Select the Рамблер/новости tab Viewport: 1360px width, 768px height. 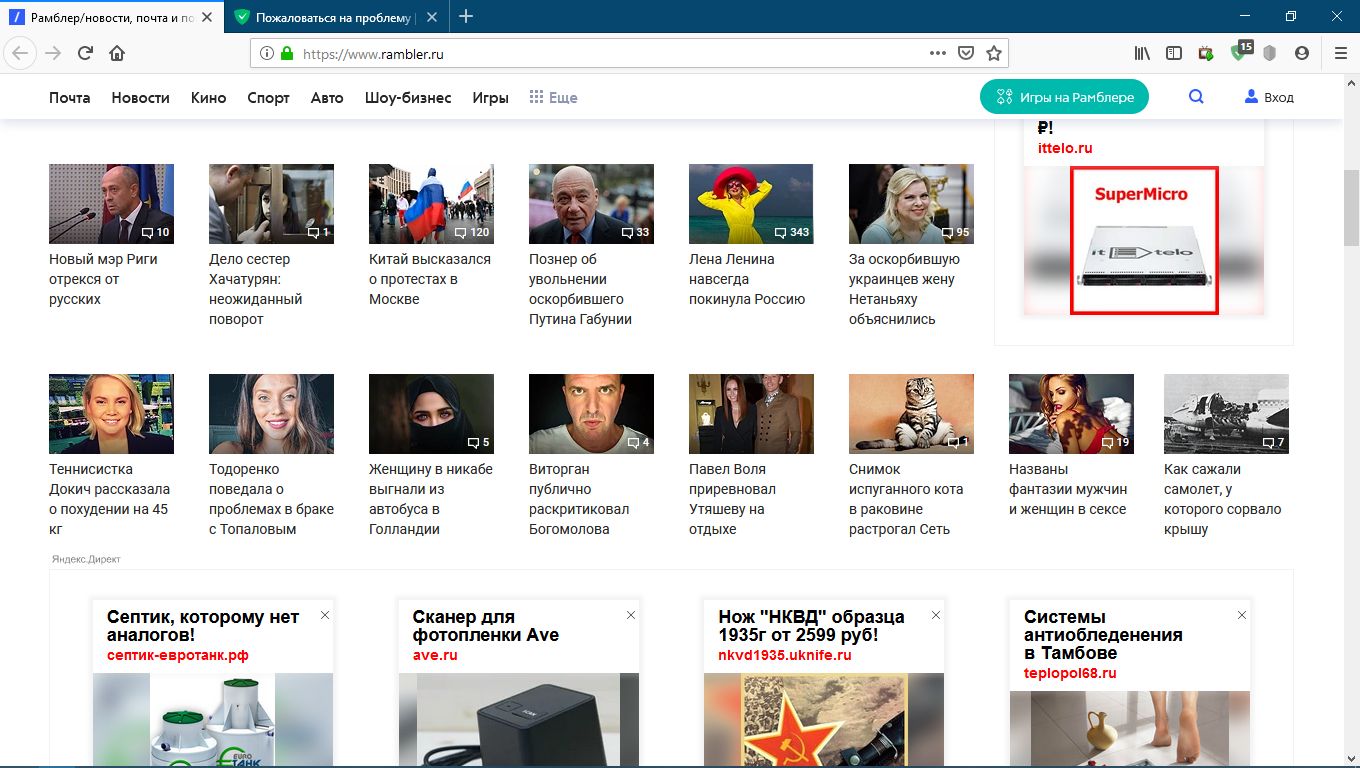(x=112, y=17)
